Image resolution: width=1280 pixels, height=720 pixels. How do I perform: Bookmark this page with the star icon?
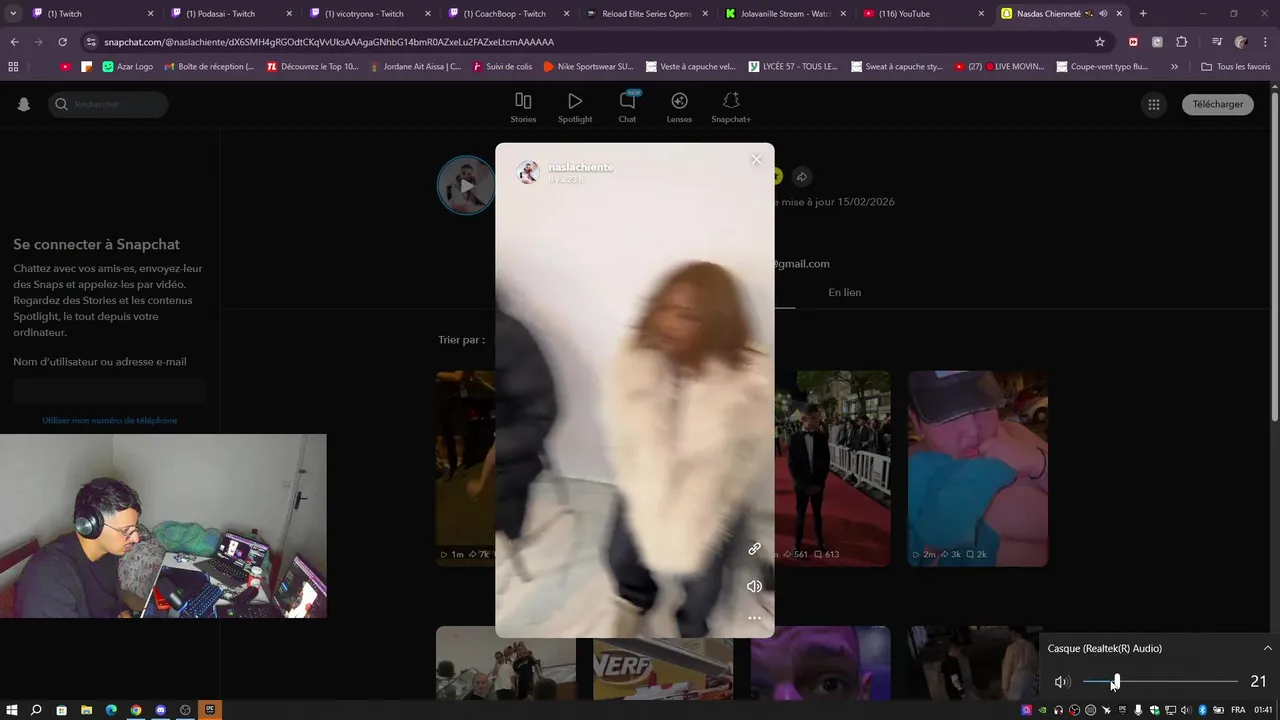point(1100,42)
